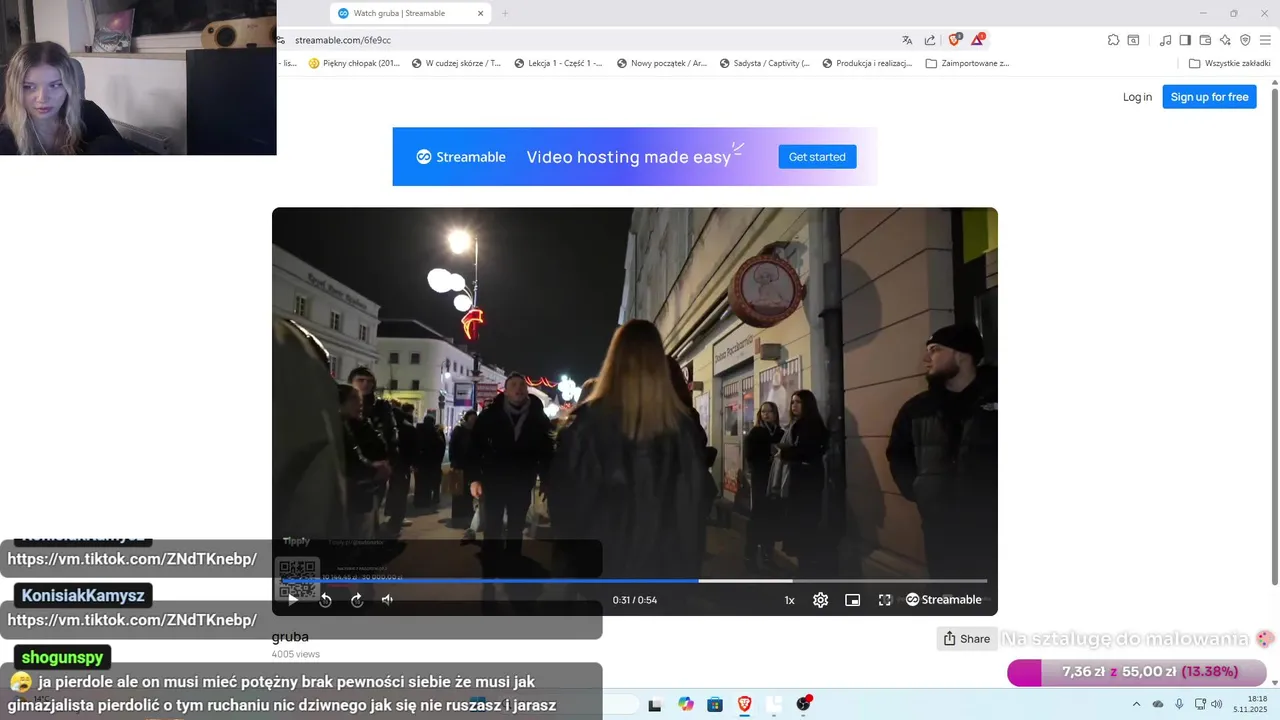Screen dimensions: 1280x720
Task: Close the Watch gruba tab
Action: [480, 13]
